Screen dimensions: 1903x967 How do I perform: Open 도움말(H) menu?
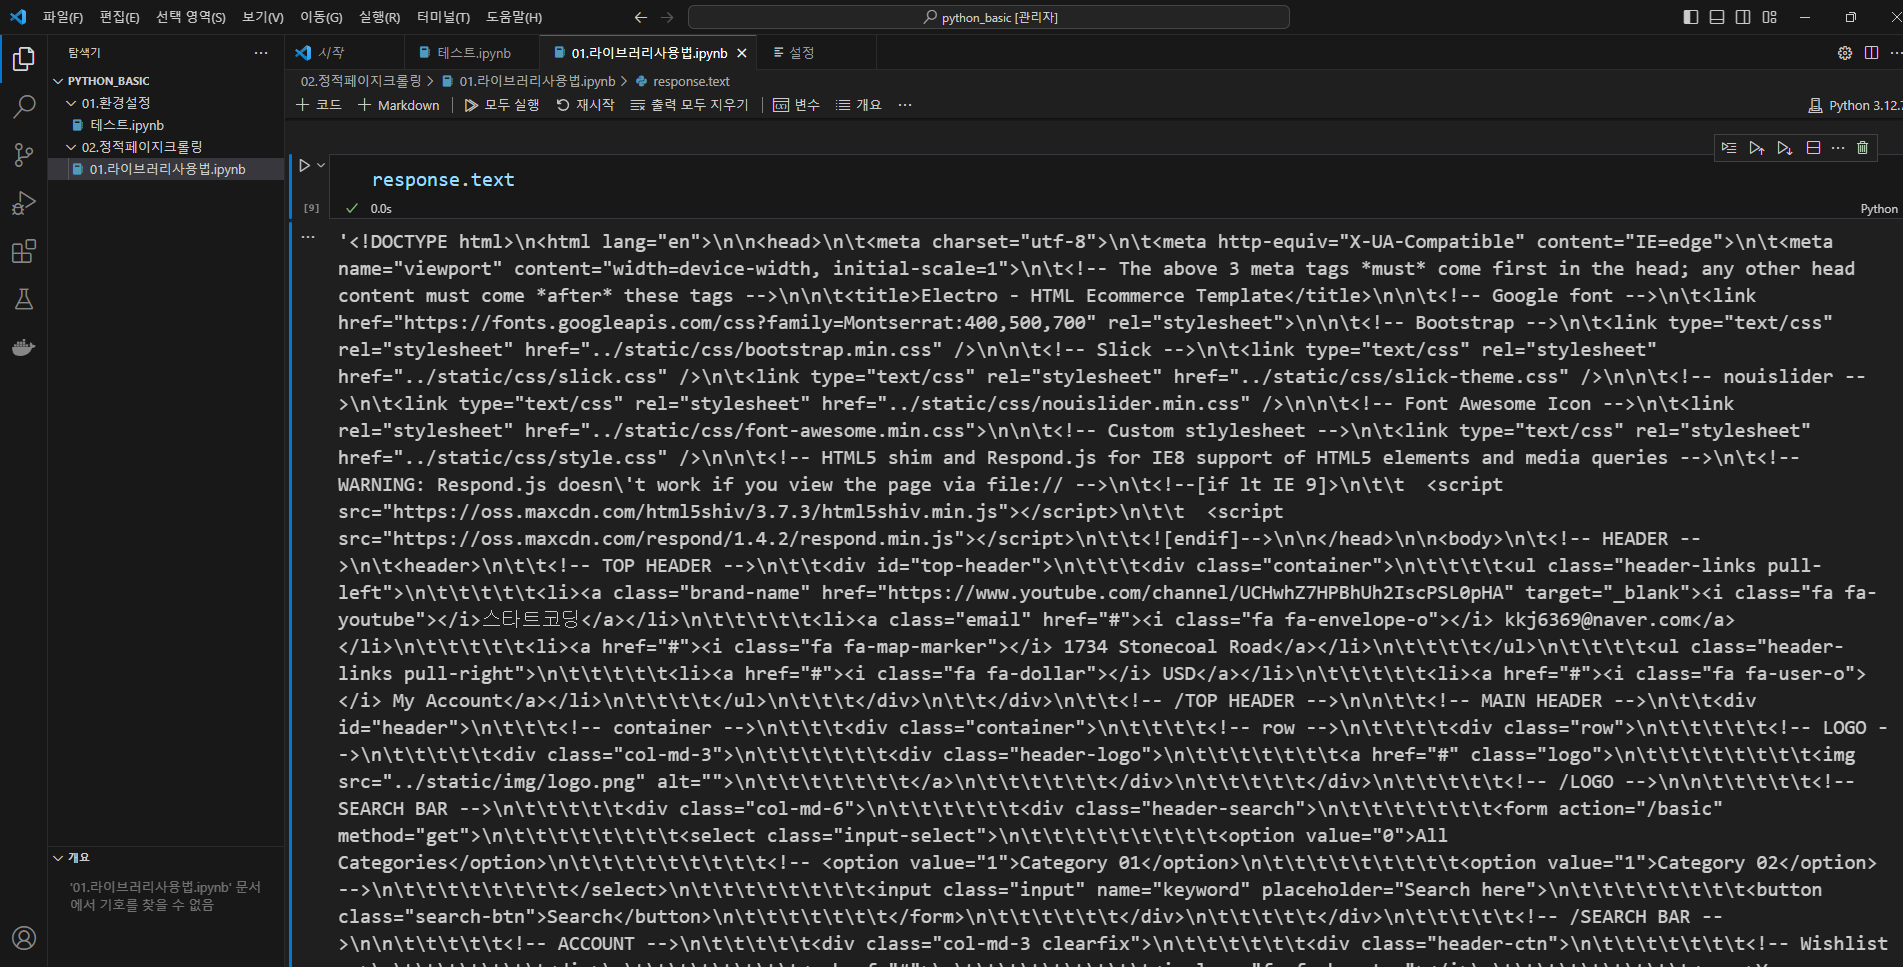(513, 17)
